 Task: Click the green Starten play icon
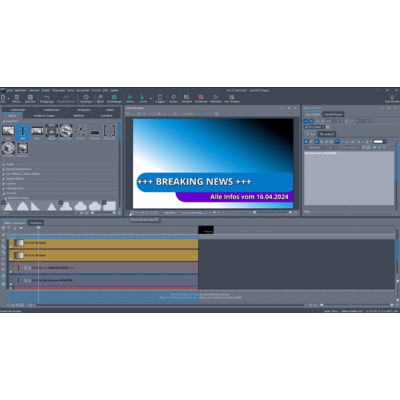coord(130,98)
